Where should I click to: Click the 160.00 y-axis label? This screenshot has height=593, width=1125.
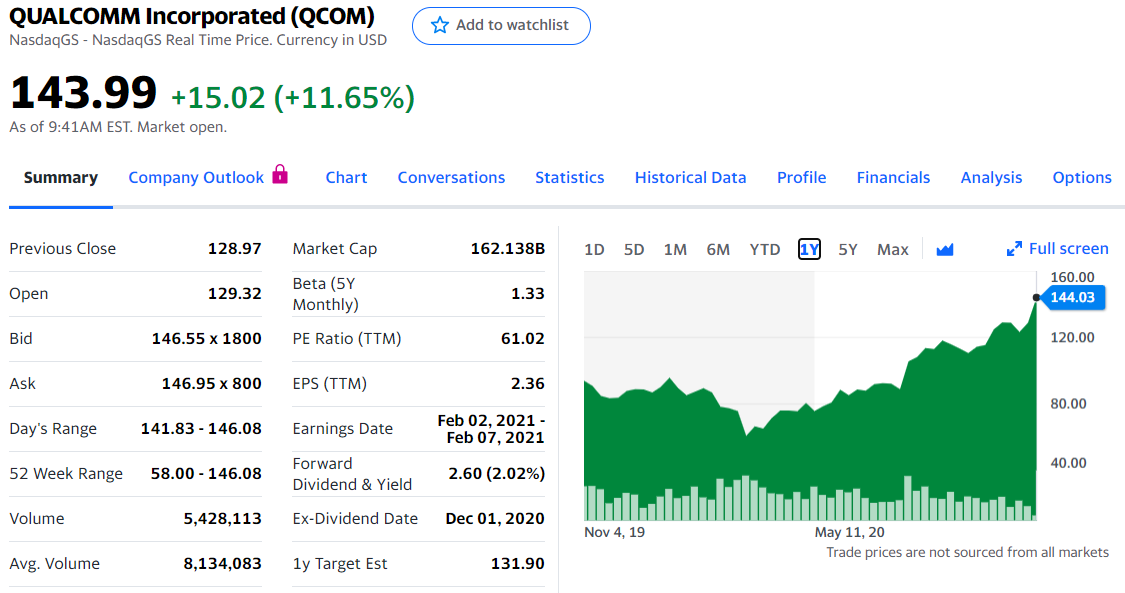point(1073,277)
